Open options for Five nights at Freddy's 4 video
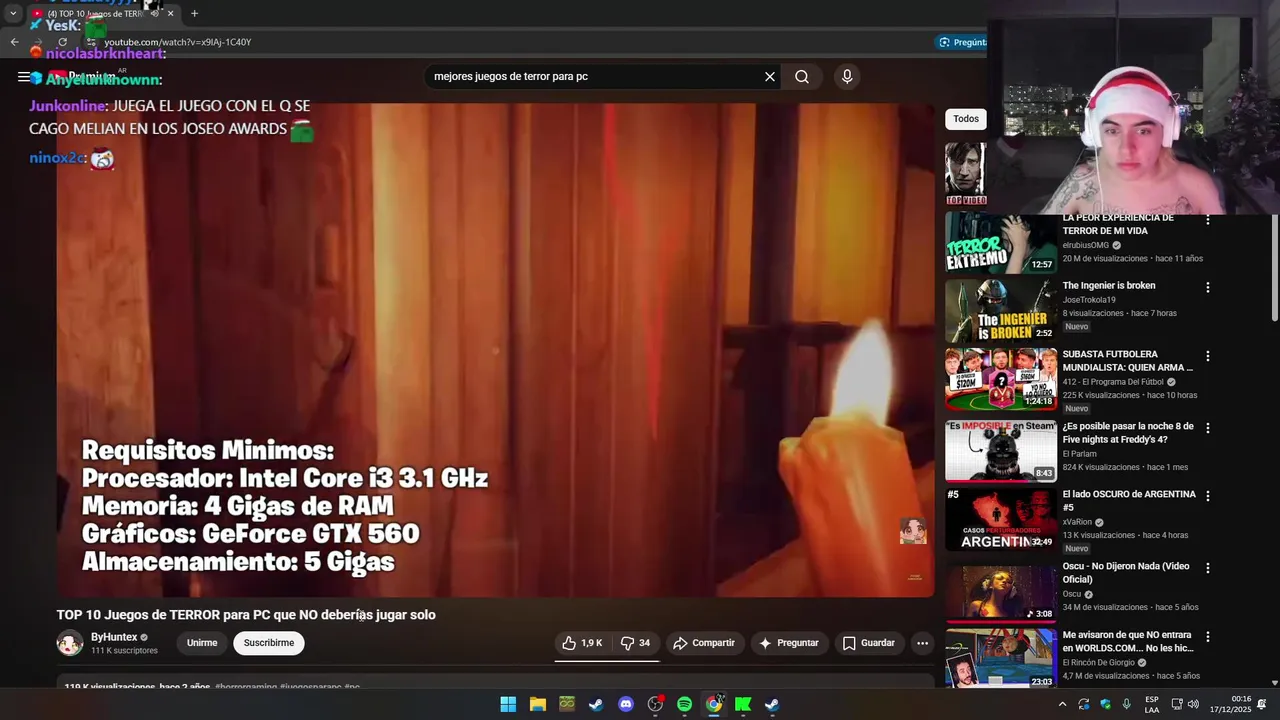1280x720 pixels. [1207, 428]
